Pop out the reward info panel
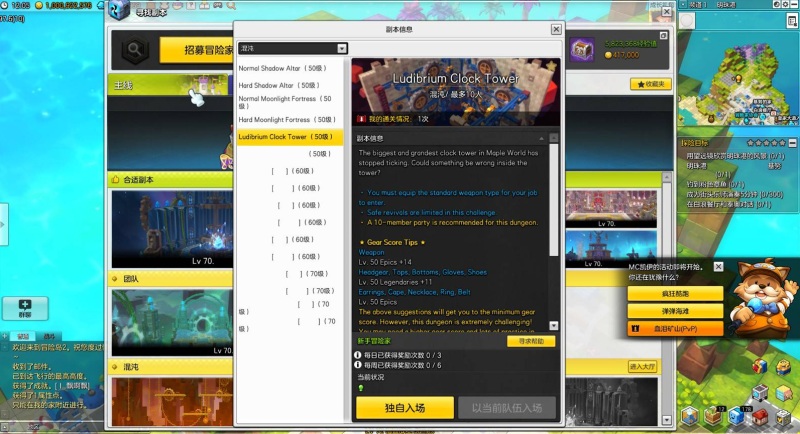 [x=663, y=36]
